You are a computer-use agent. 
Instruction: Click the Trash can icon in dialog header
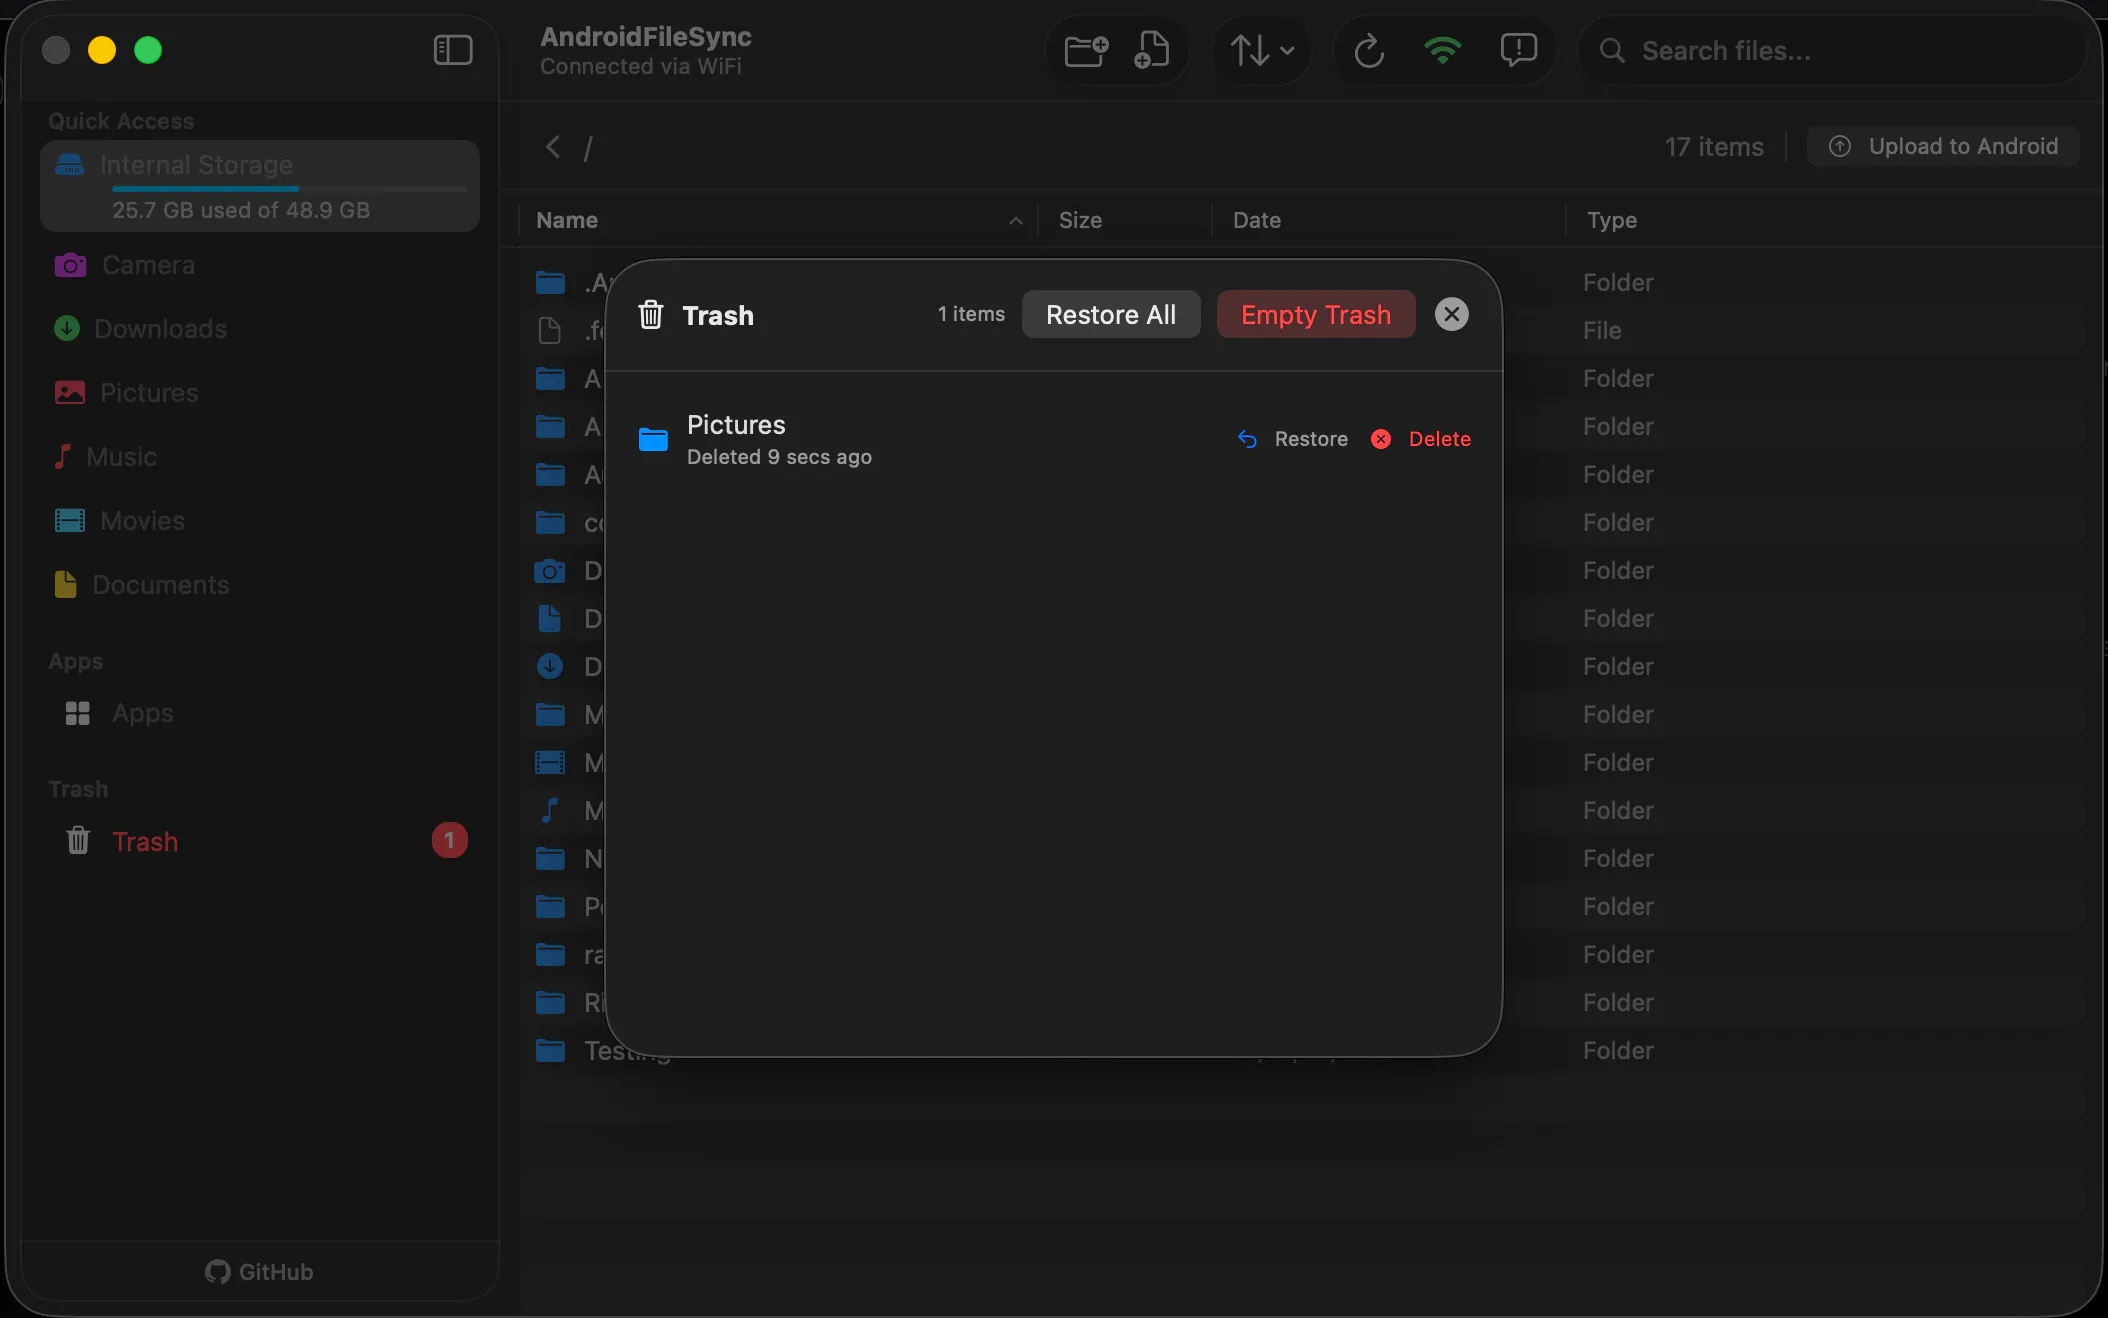[651, 314]
